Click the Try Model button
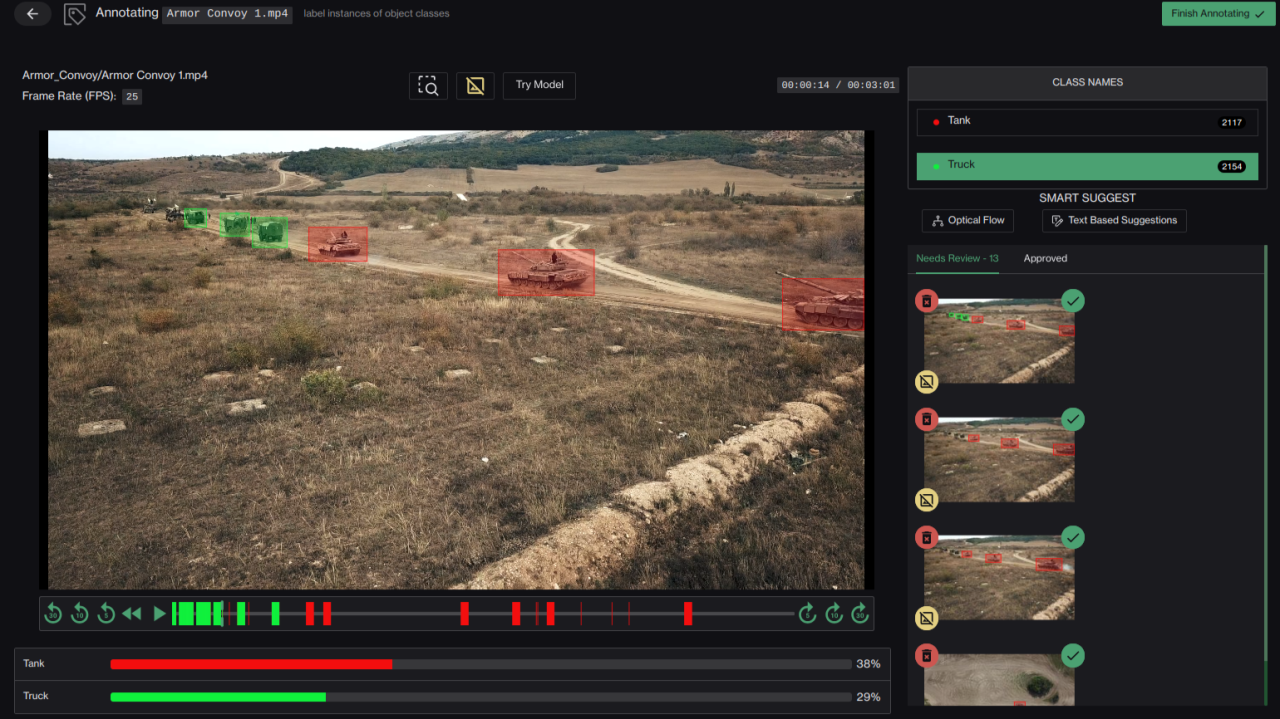 (x=539, y=85)
